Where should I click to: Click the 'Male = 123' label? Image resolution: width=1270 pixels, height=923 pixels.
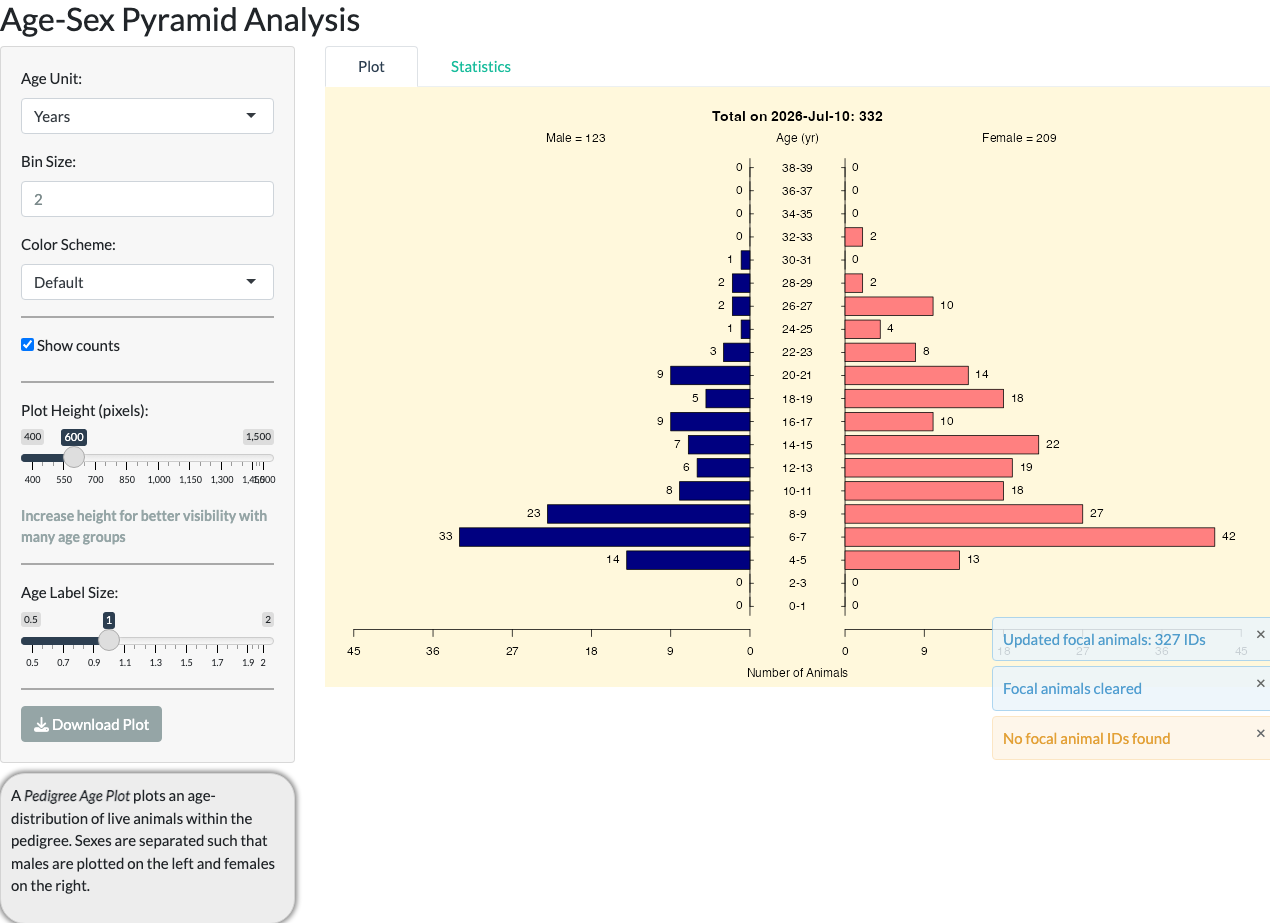576,138
